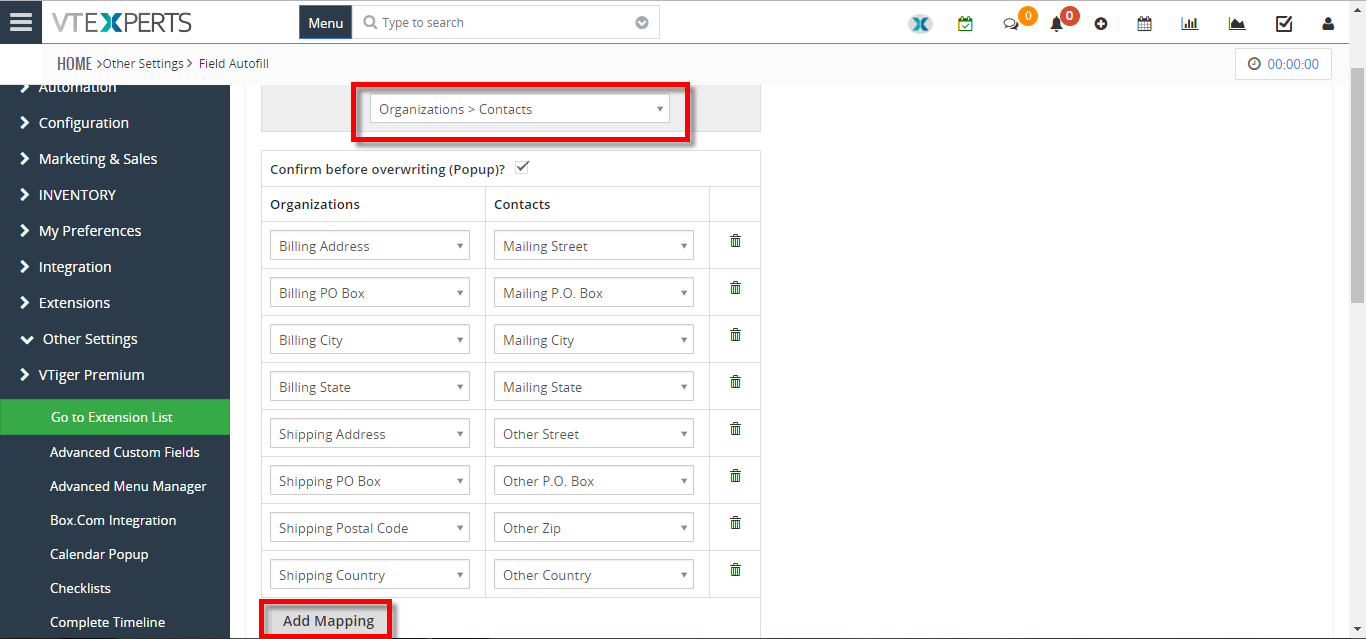Open the Organizations > Contacts module dropdown
Viewport: 1366px width, 639px height.
(x=520, y=109)
